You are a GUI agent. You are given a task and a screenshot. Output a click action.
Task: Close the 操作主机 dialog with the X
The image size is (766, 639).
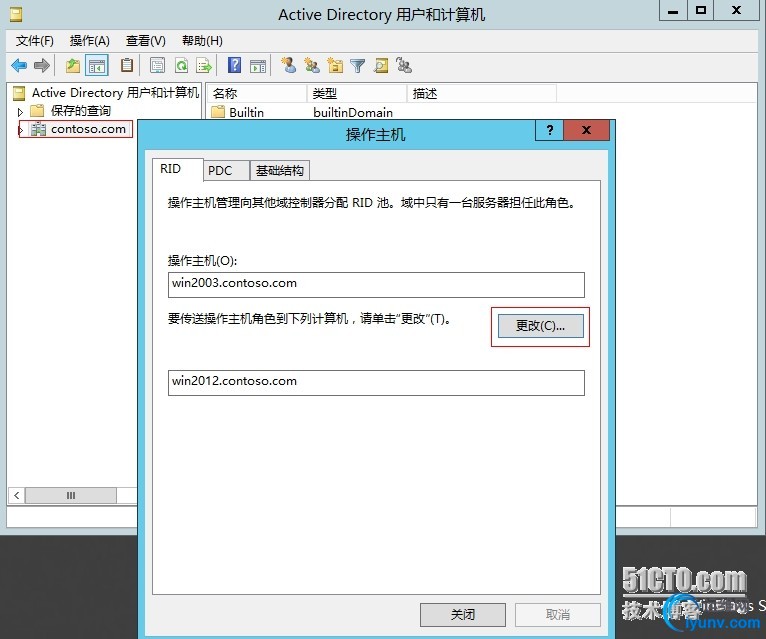[586, 130]
